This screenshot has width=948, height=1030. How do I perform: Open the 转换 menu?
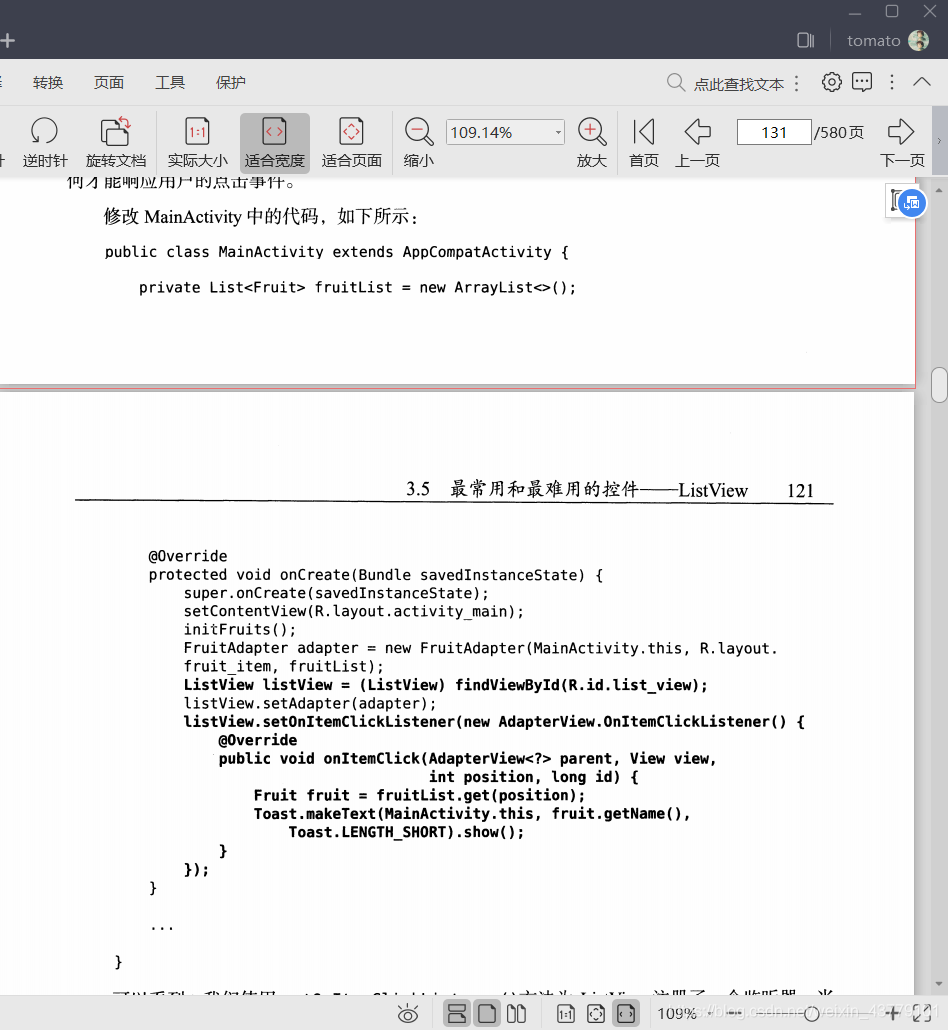click(48, 83)
